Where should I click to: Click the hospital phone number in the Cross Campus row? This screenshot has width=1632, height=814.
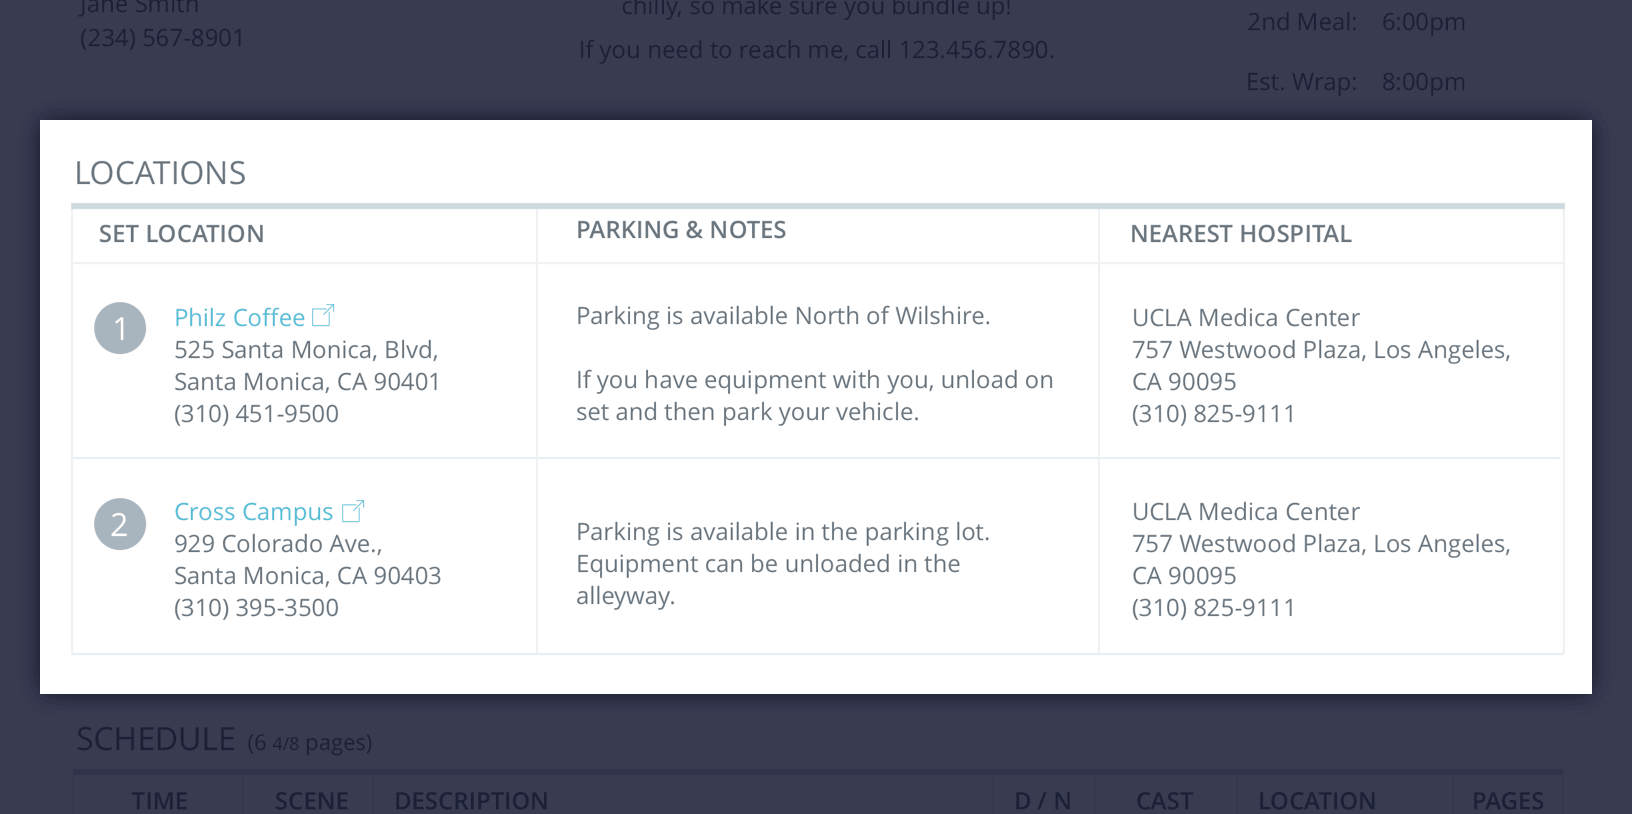click(1213, 608)
